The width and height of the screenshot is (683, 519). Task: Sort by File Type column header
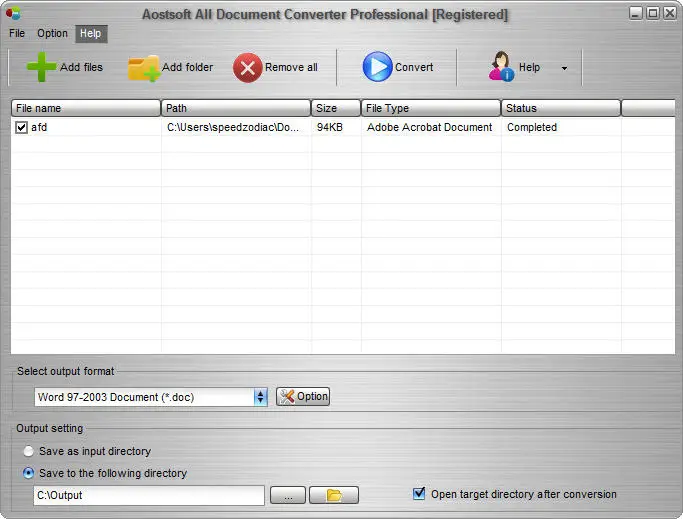tap(431, 108)
